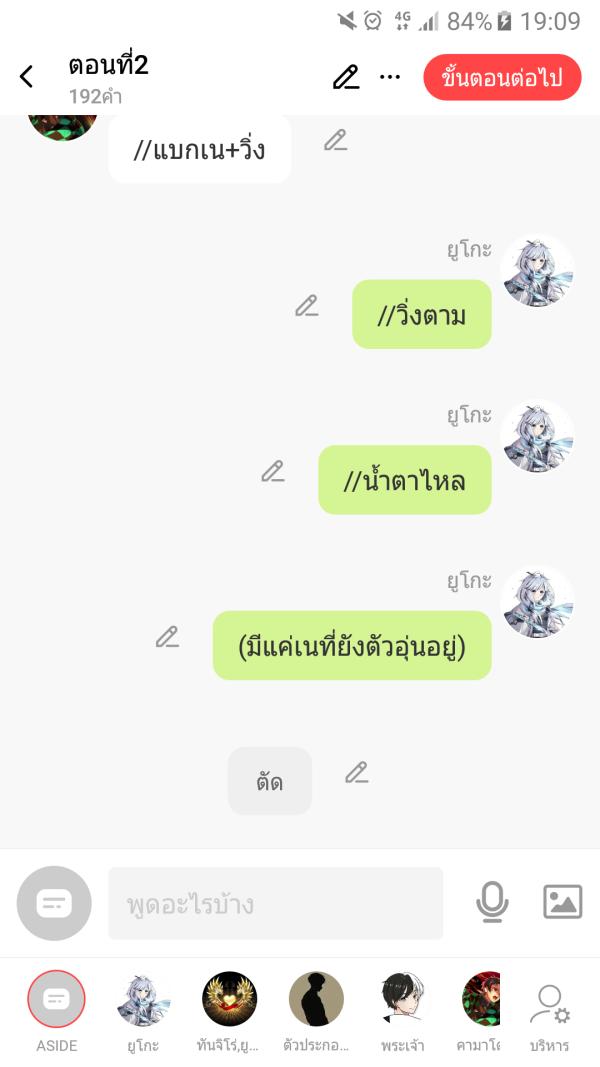
Task: Edit the //น้ำตาไหล message
Action: tap(273, 472)
